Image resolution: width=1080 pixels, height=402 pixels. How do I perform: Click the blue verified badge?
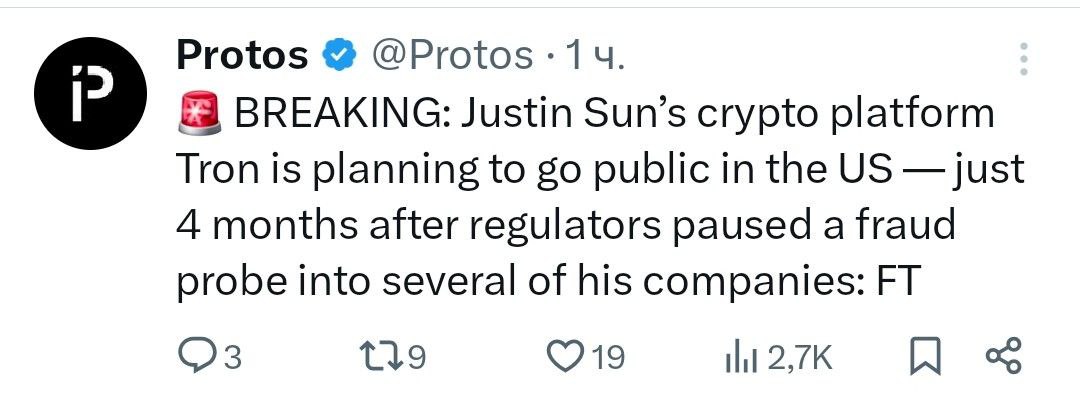(339, 56)
